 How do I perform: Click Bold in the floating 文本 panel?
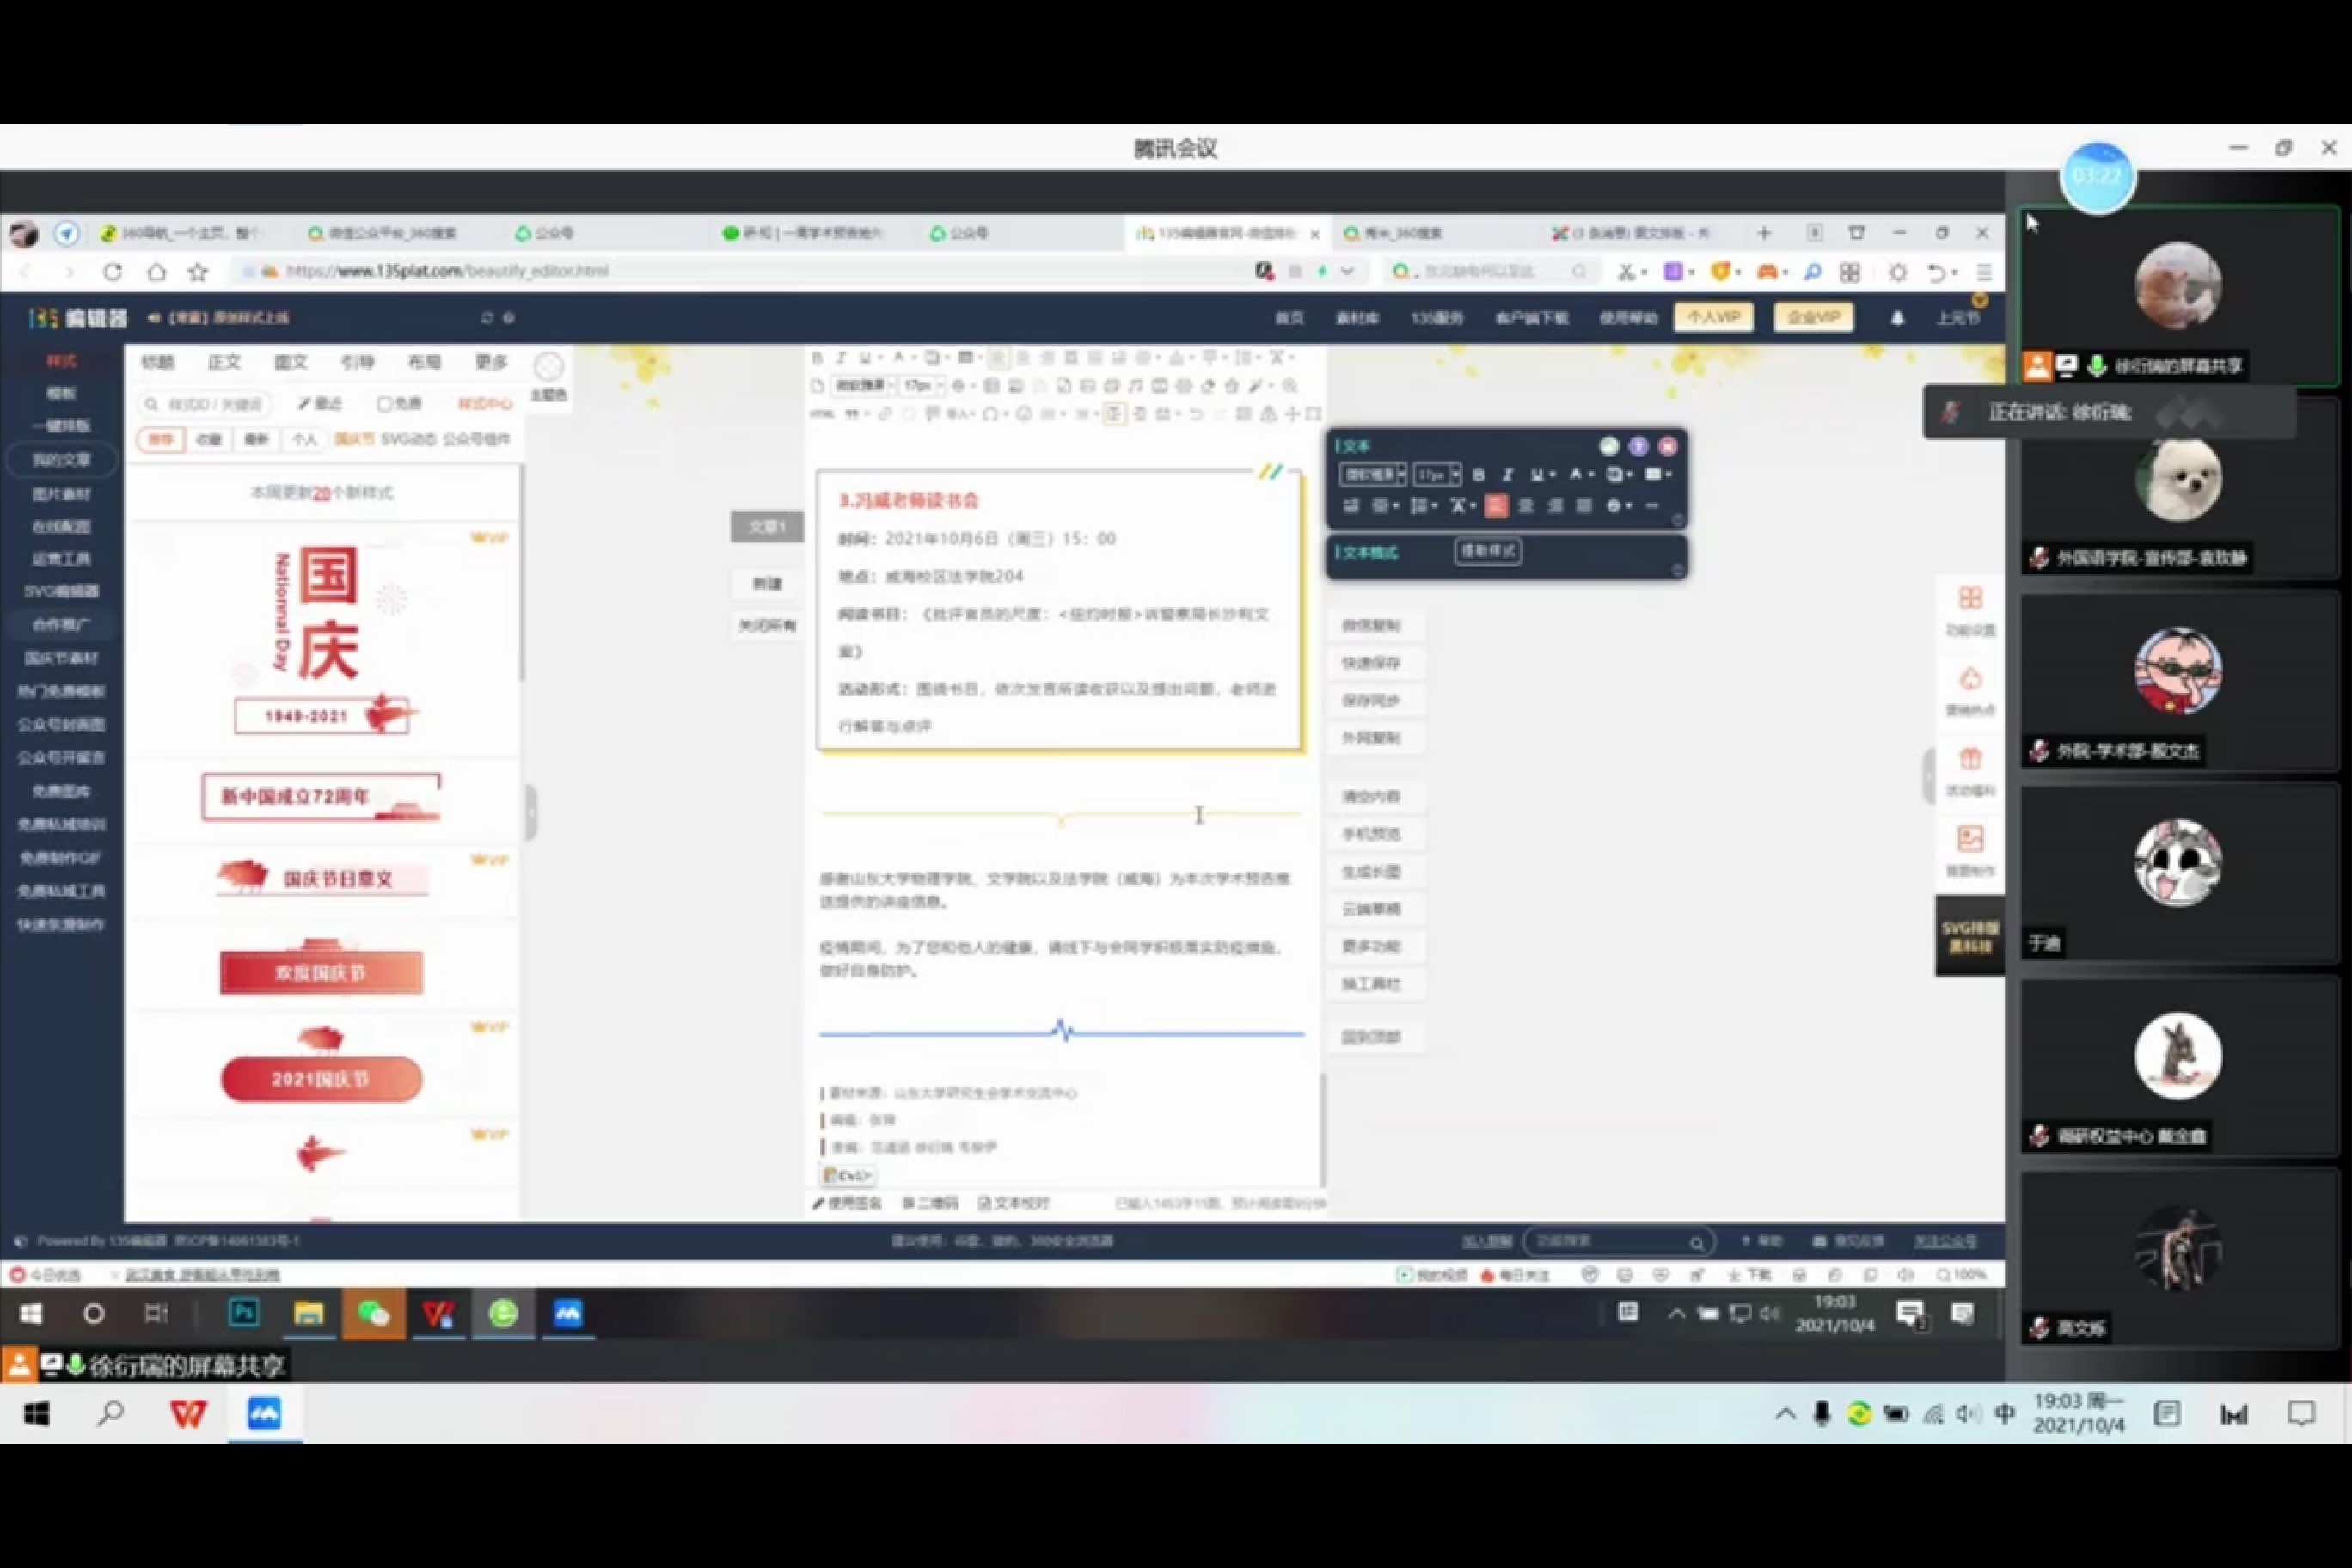tap(1479, 475)
